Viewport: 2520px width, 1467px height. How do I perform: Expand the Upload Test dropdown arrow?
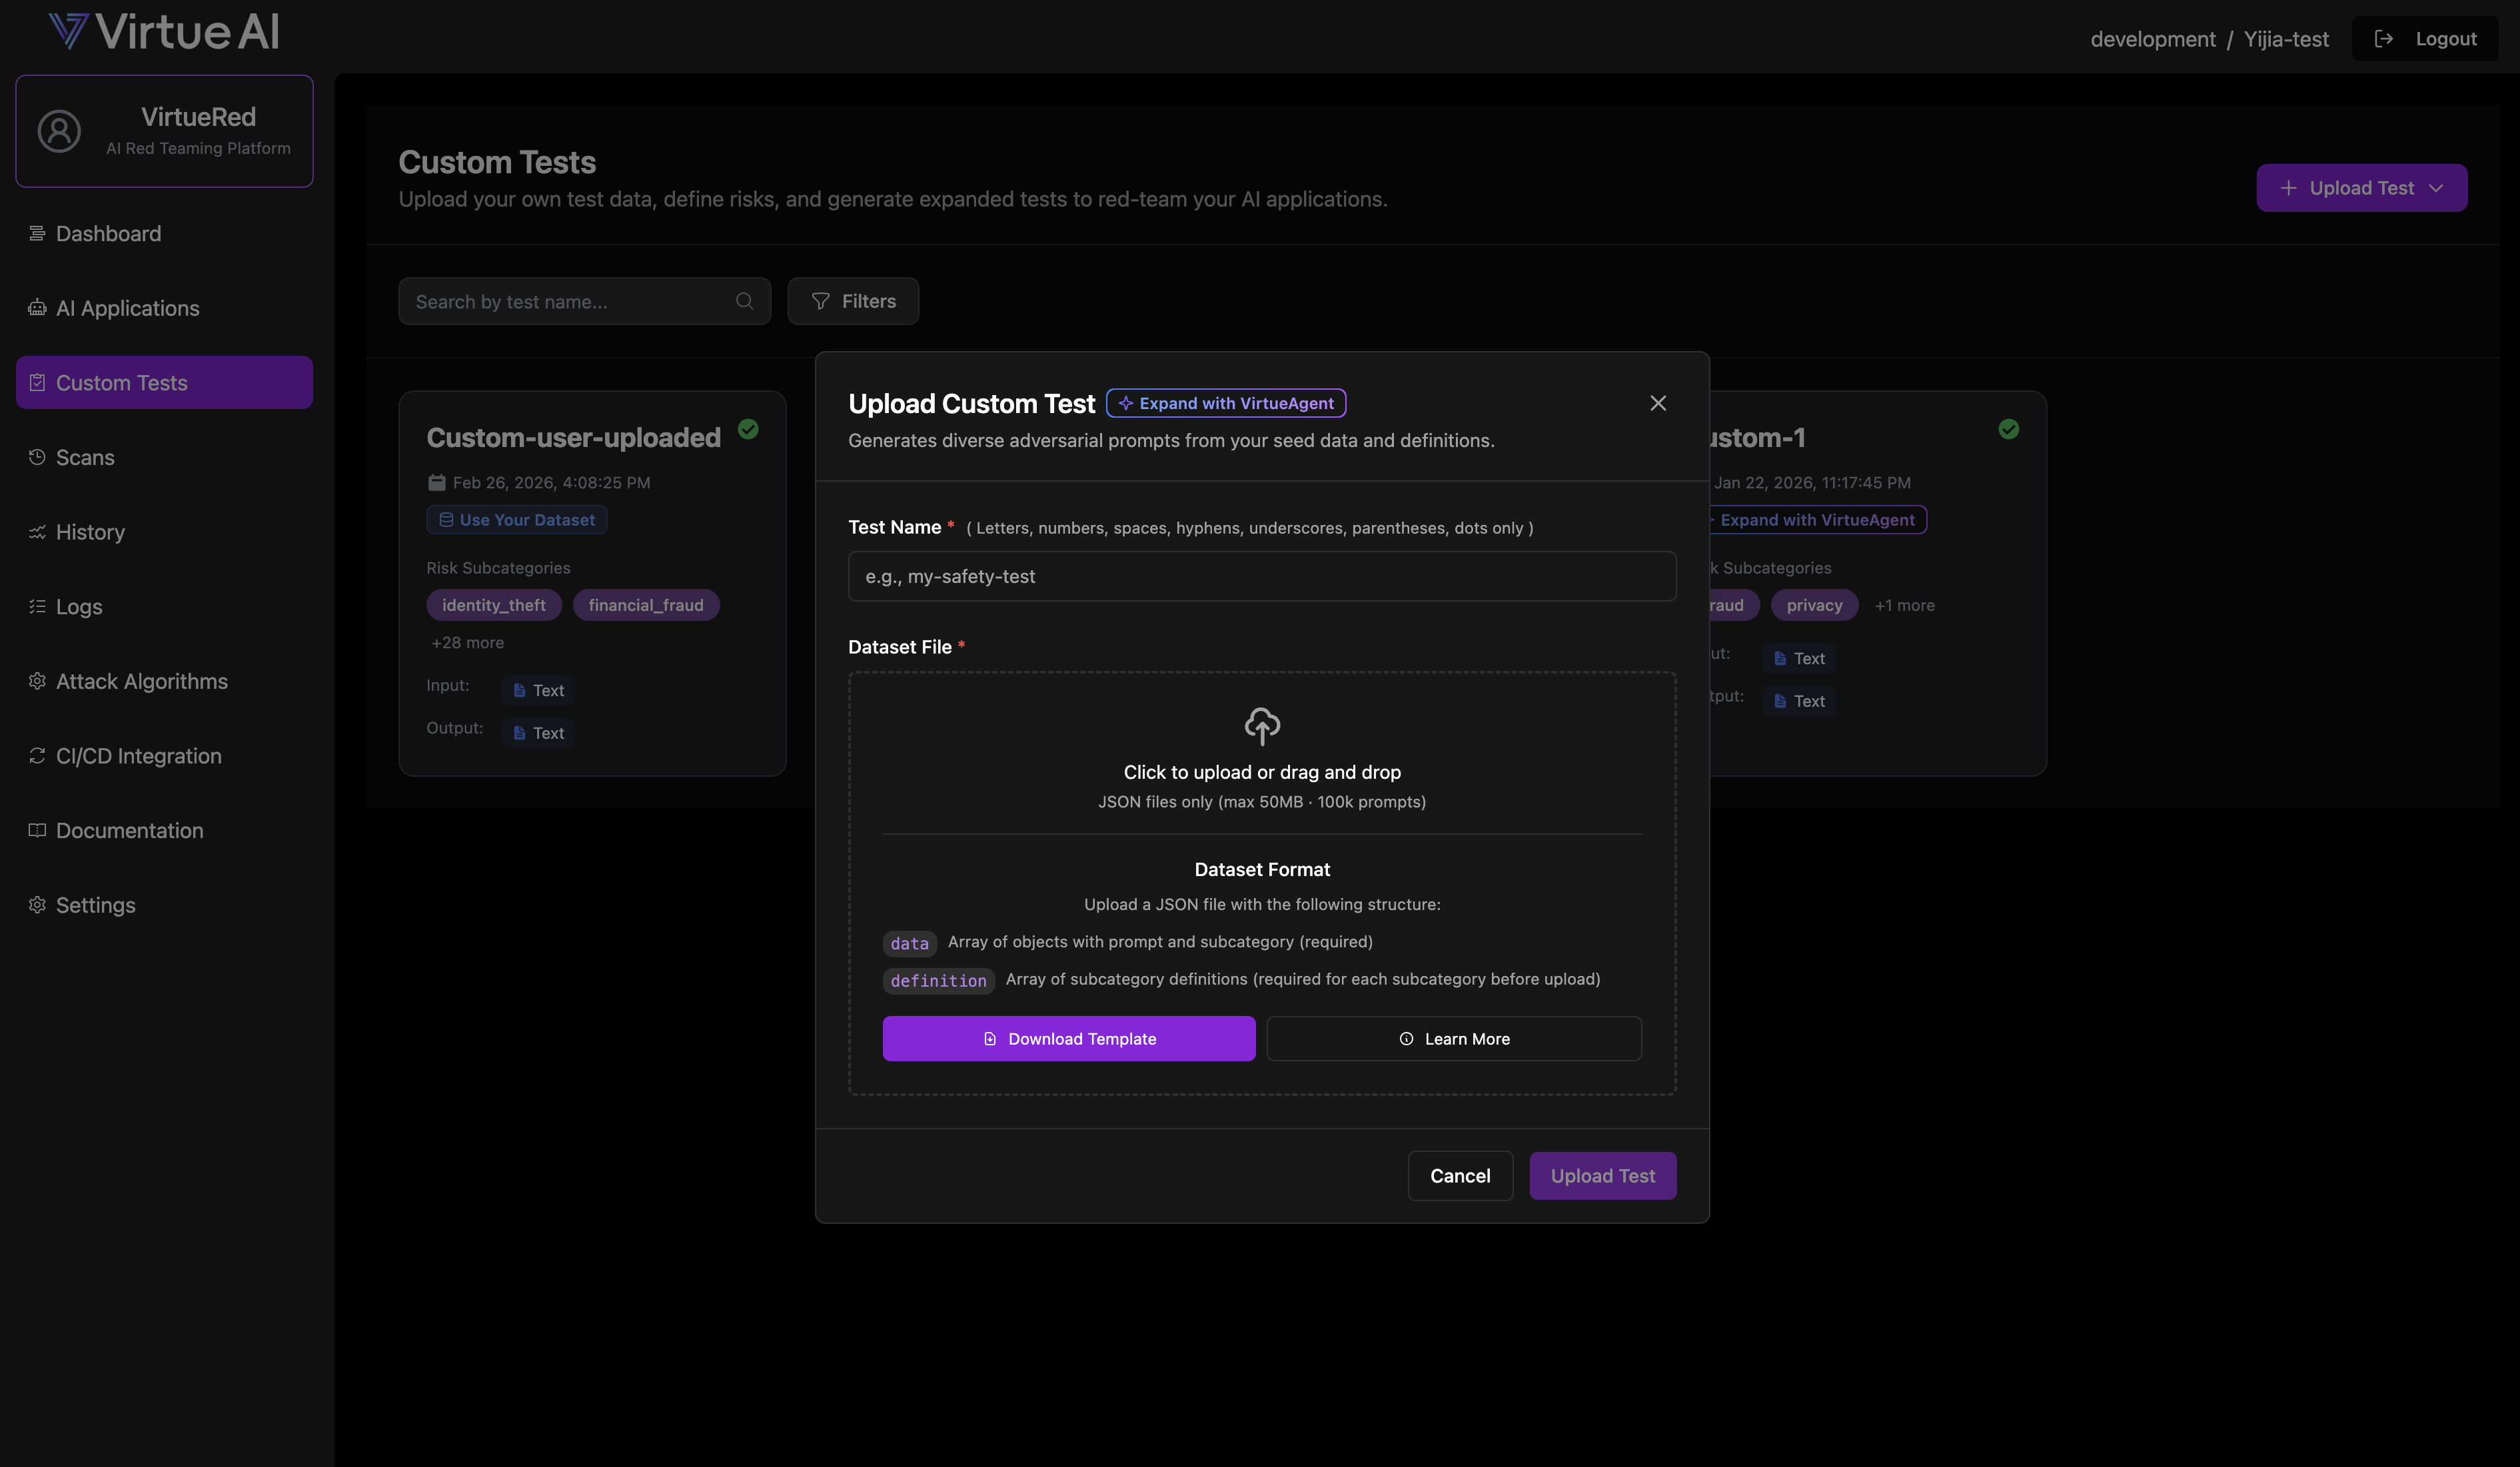[x=2437, y=187]
